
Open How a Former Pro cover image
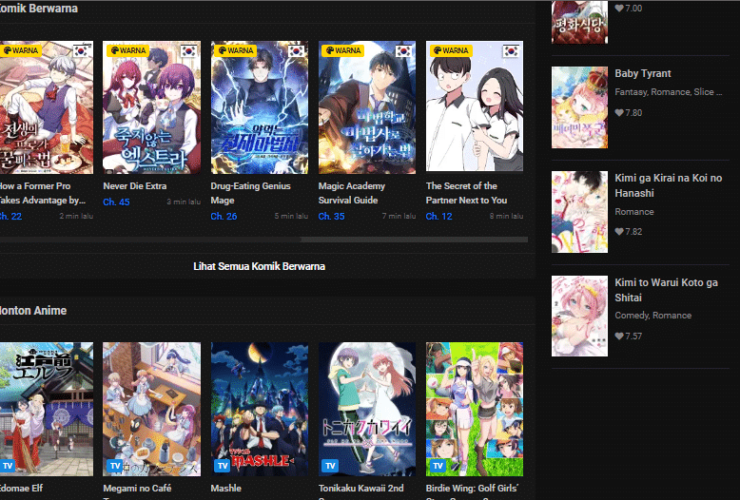pos(46,107)
